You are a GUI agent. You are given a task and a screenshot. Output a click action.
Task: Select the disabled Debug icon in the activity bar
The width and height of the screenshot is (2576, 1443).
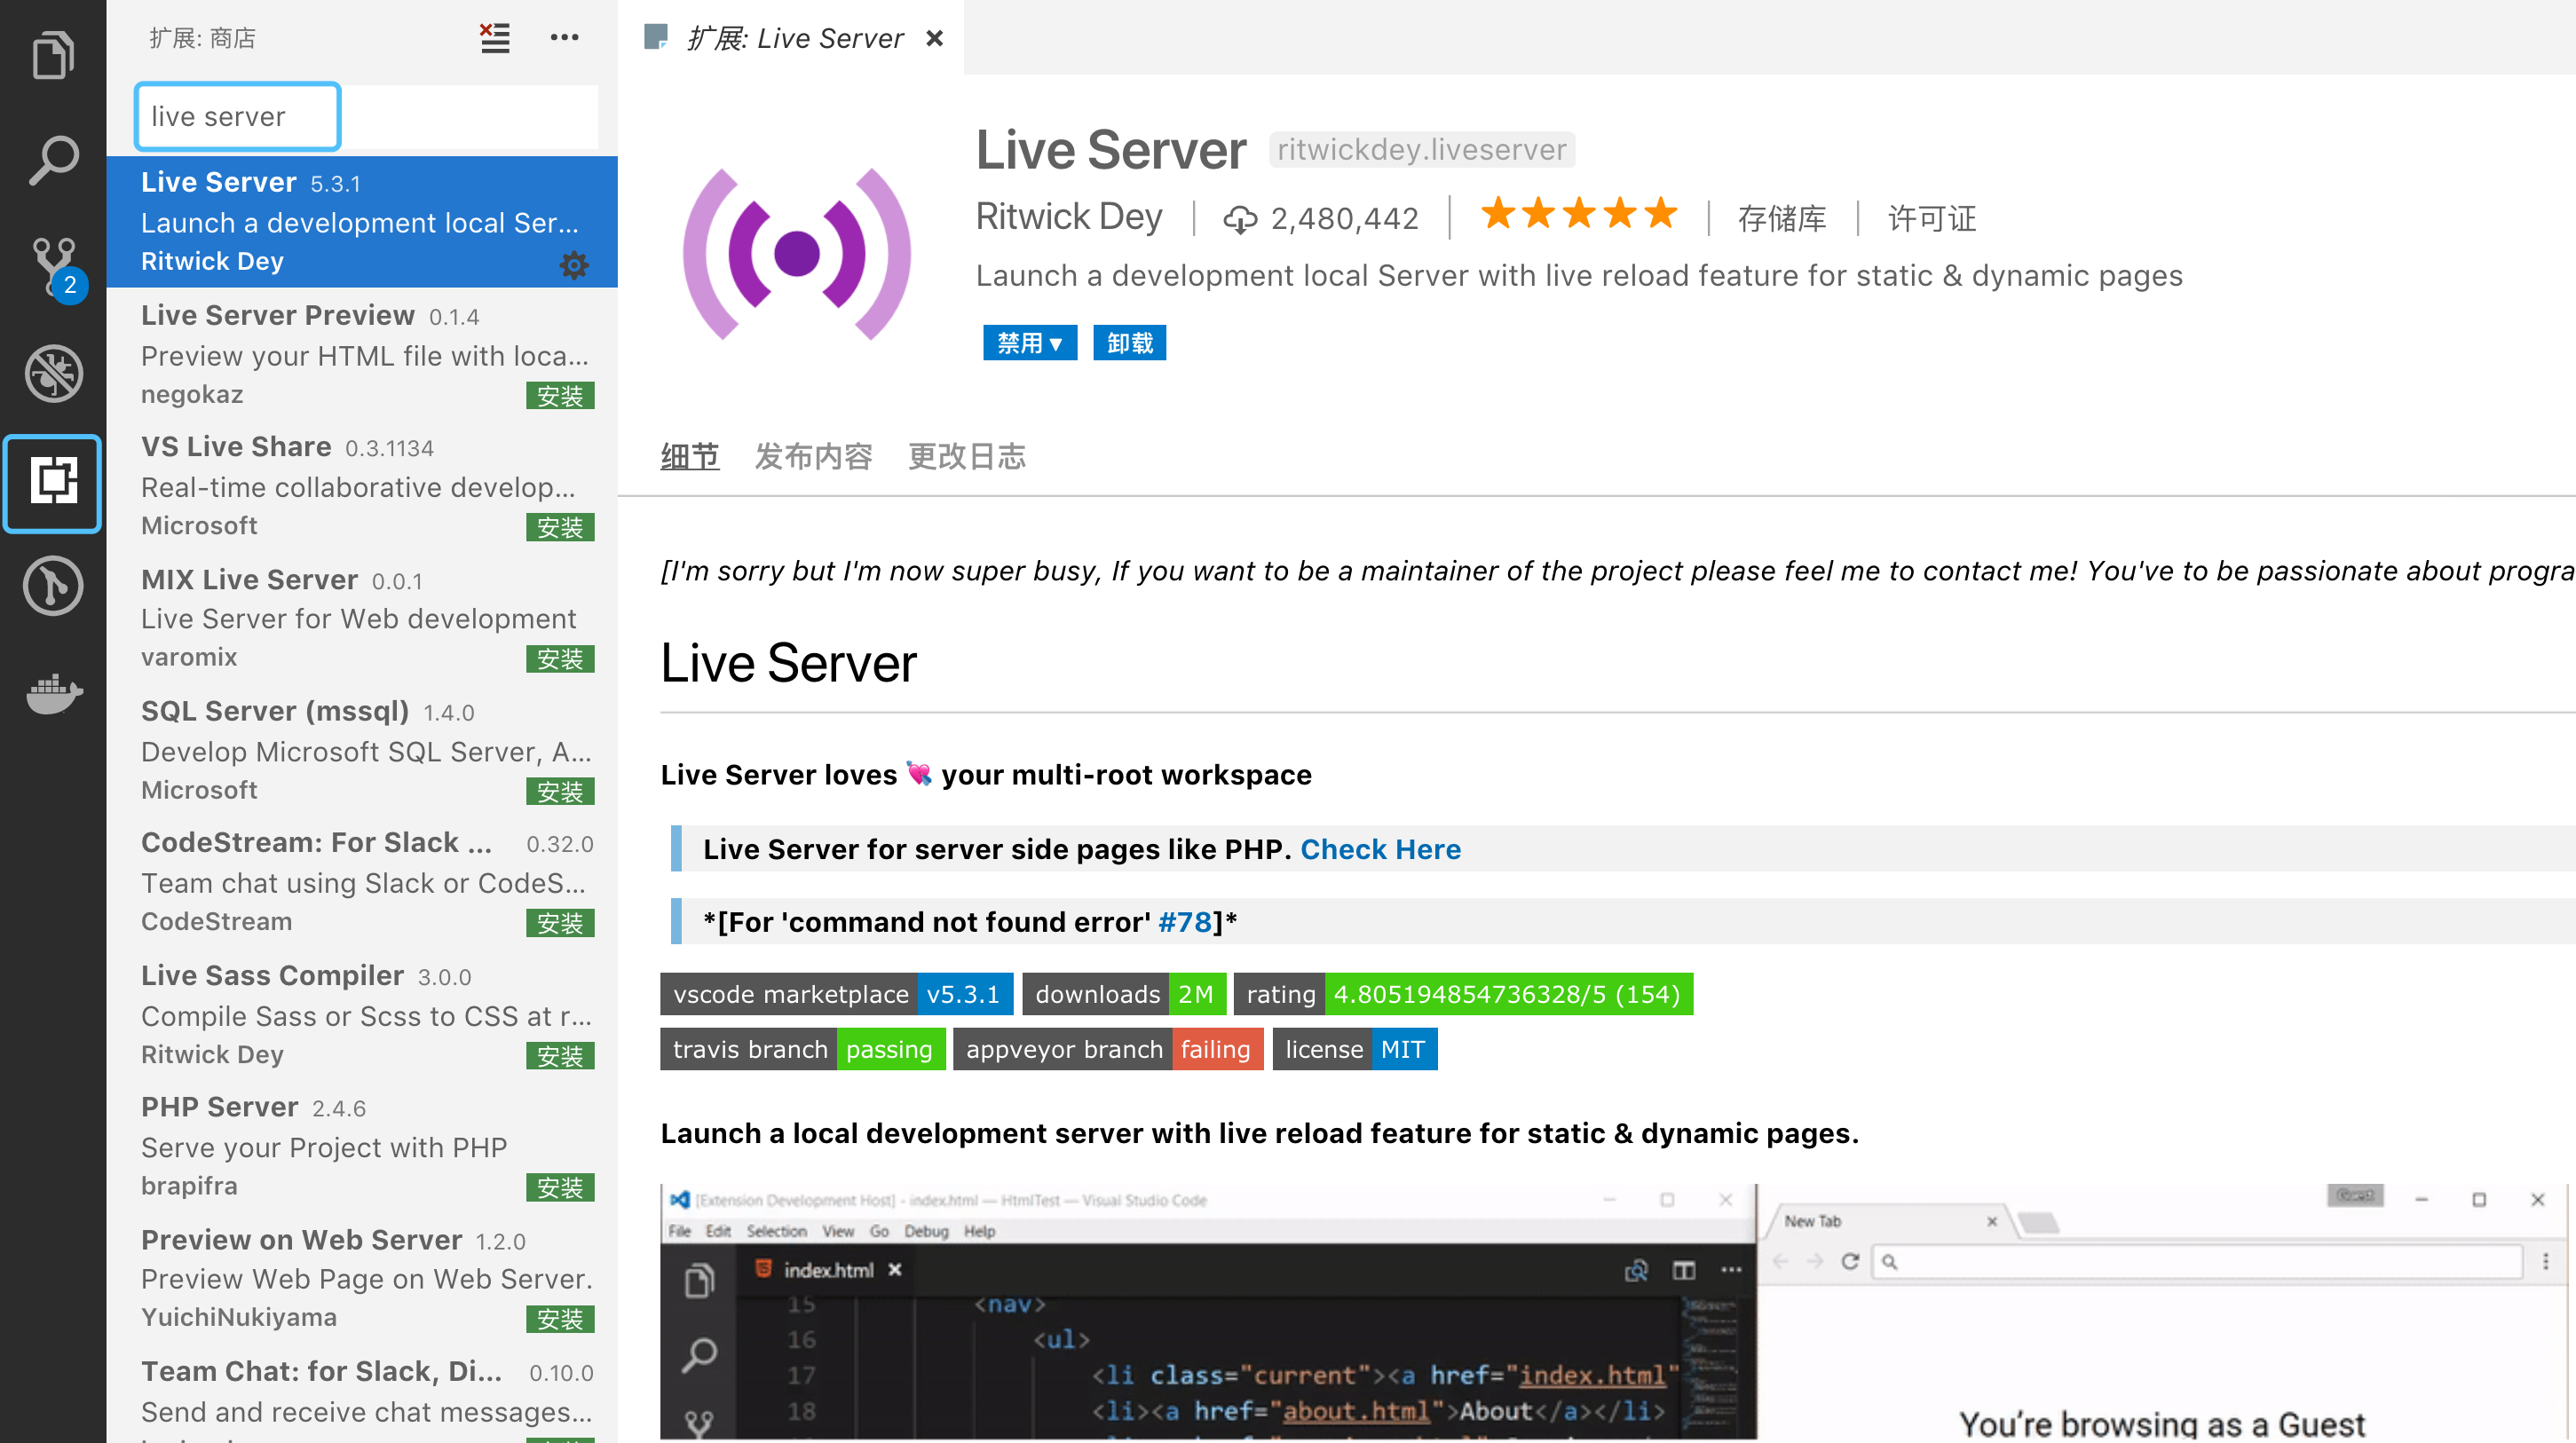coord(52,373)
